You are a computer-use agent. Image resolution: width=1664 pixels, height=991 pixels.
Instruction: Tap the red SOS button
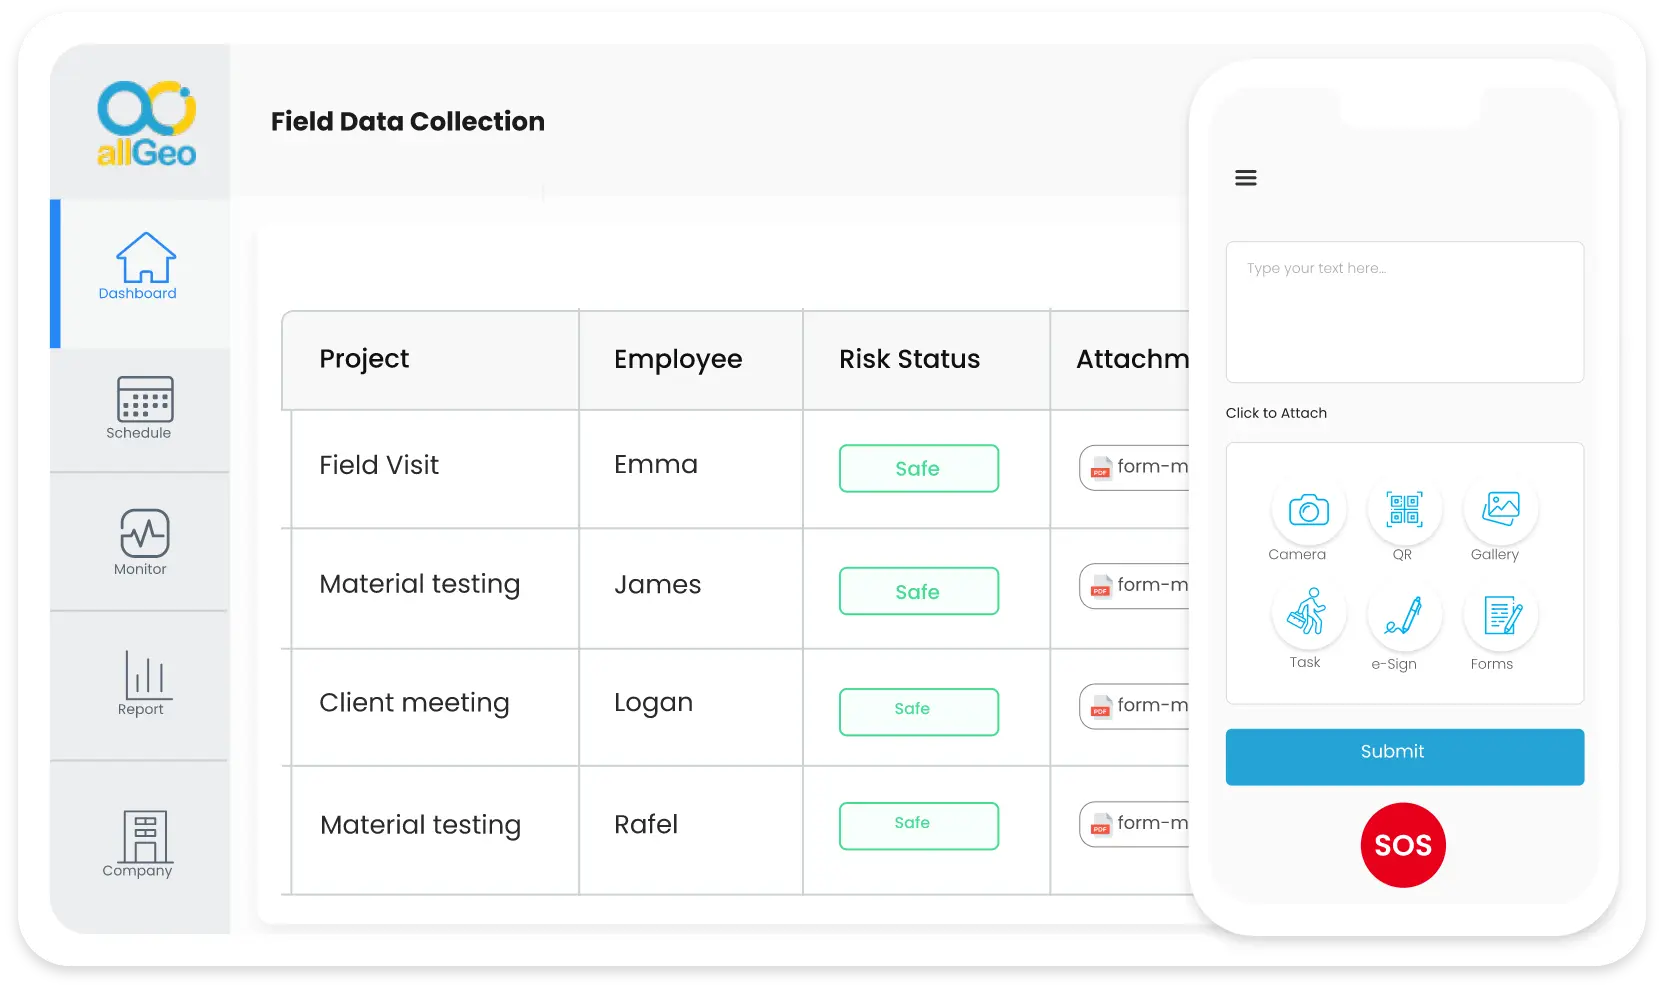tap(1402, 845)
